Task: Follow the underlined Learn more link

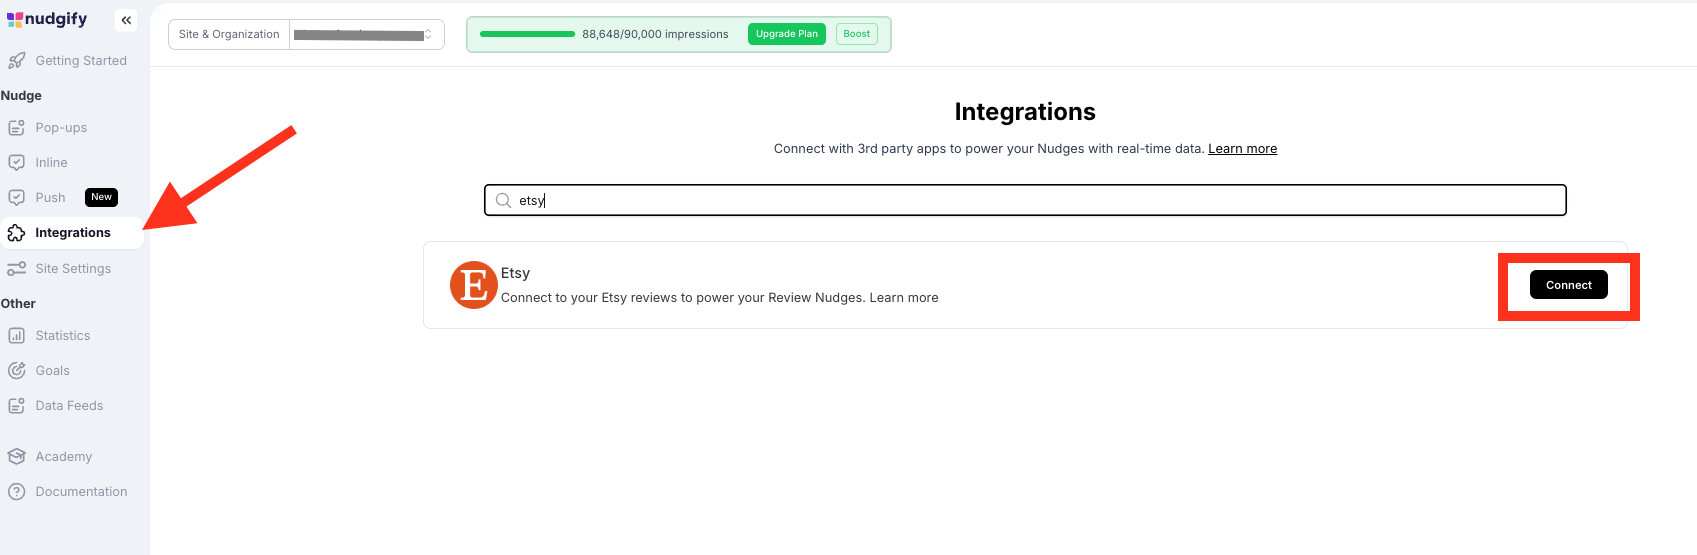Action: pos(1242,149)
